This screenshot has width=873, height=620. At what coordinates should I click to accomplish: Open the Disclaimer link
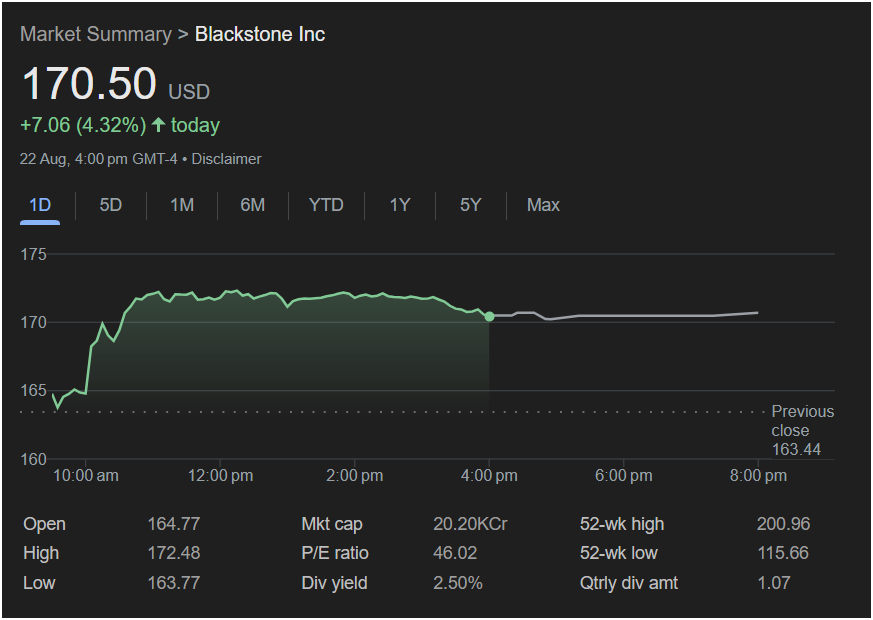click(226, 159)
